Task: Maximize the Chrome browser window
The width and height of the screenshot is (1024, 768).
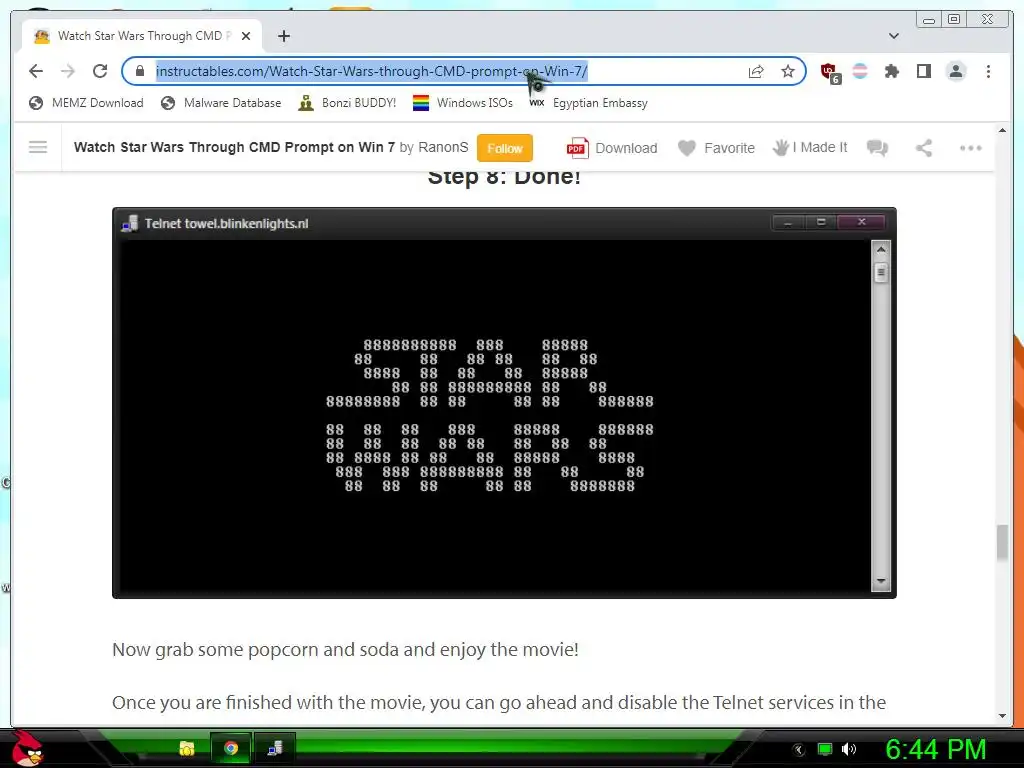Action: [953, 20]
